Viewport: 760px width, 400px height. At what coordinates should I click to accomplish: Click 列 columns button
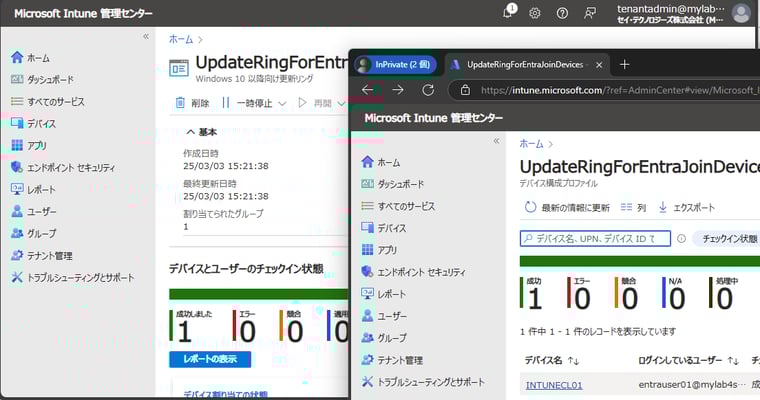[633, 208]
